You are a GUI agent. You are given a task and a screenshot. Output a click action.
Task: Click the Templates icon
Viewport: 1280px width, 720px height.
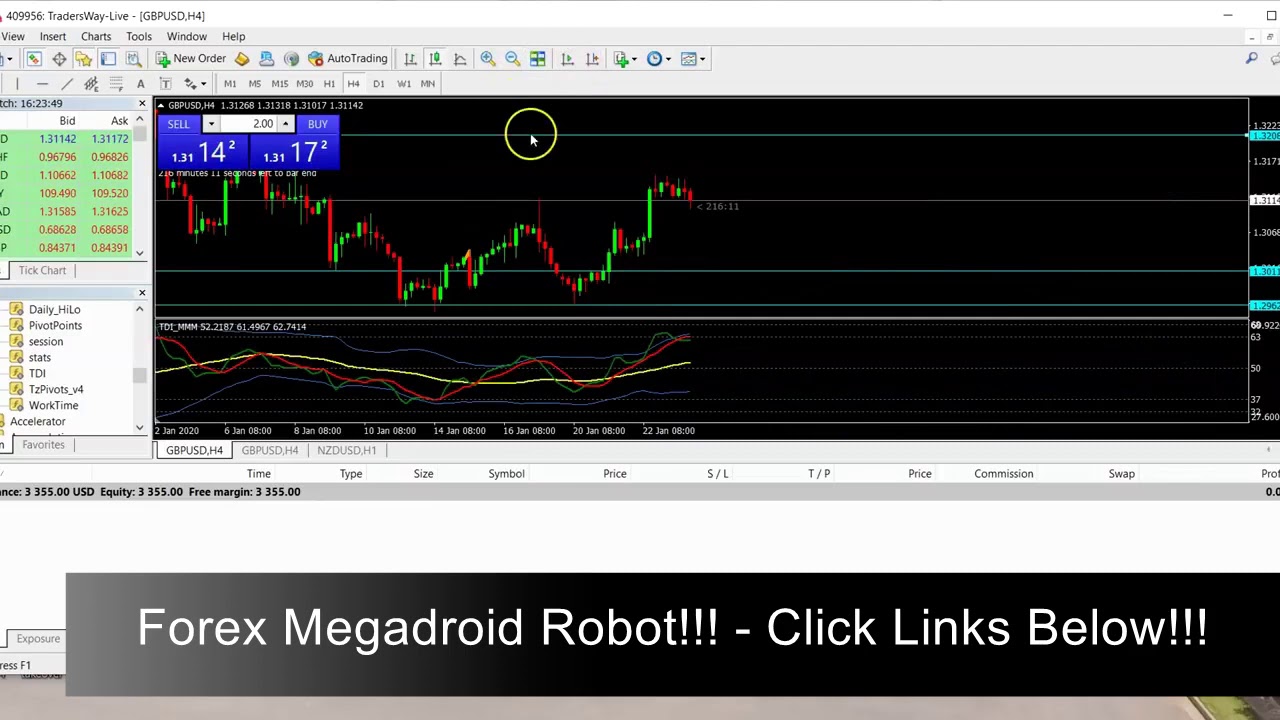689,59
